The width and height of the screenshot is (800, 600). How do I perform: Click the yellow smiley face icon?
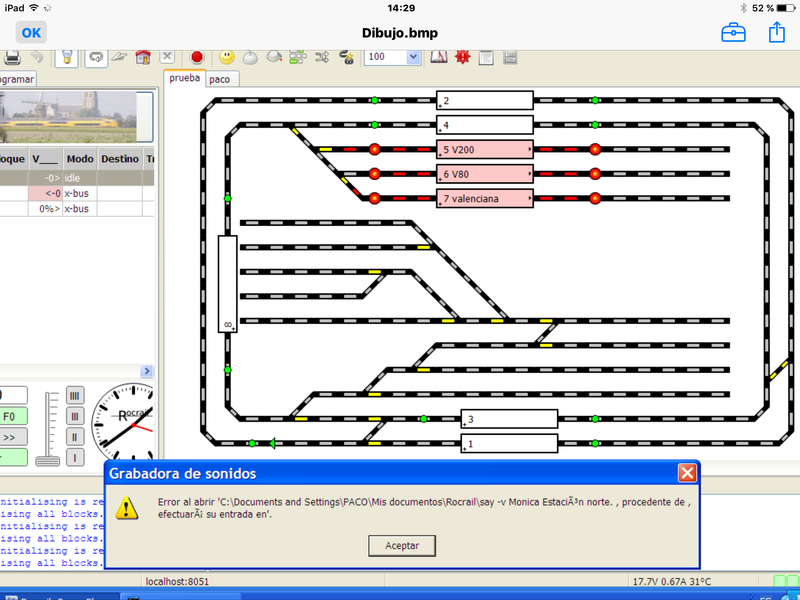click(227, 57)
